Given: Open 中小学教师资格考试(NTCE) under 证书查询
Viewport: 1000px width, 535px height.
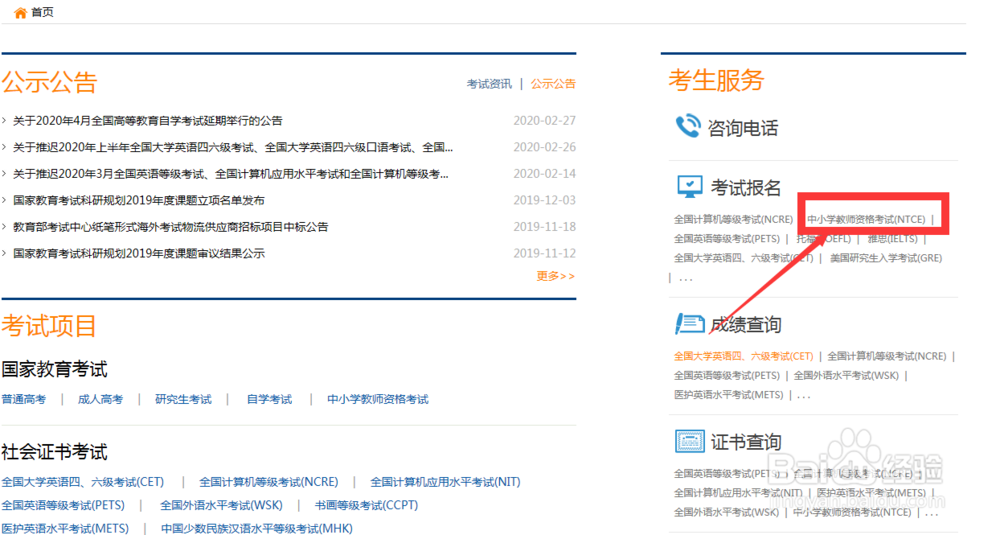Looking at the screenshot, I should 852,511.
